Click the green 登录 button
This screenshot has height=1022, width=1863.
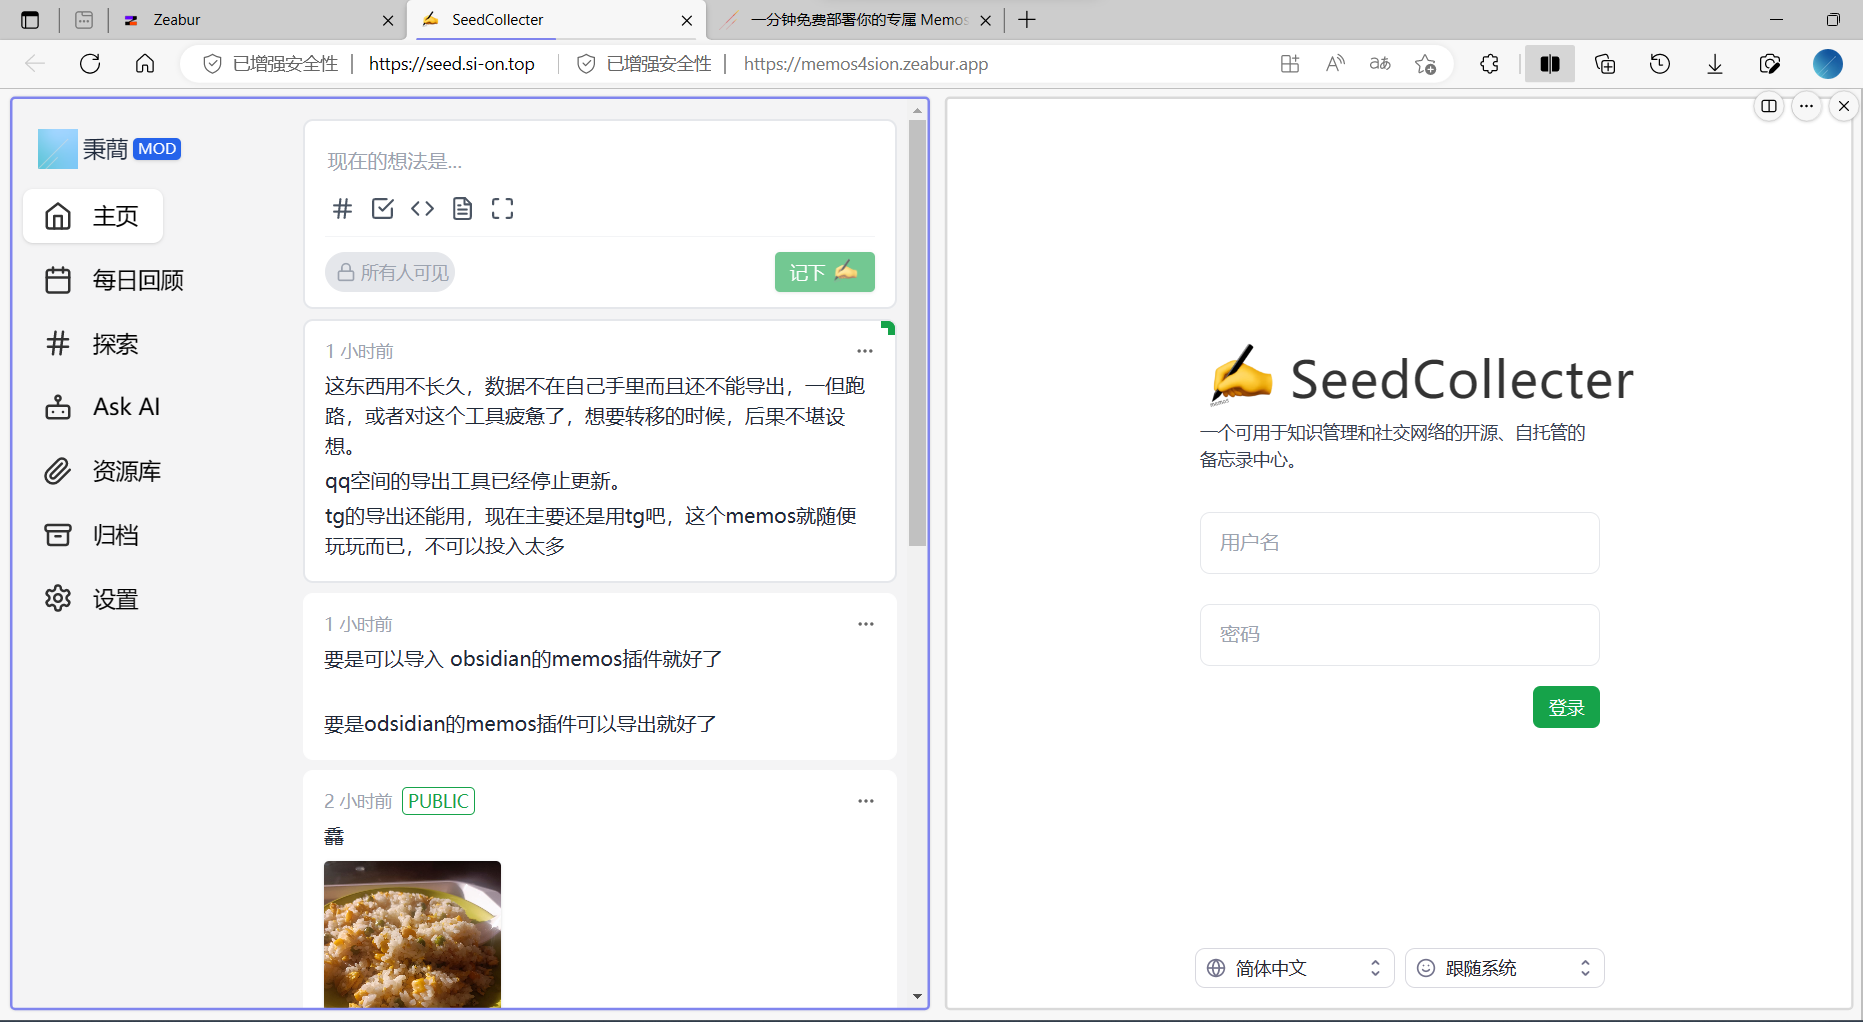(1565, 707)
